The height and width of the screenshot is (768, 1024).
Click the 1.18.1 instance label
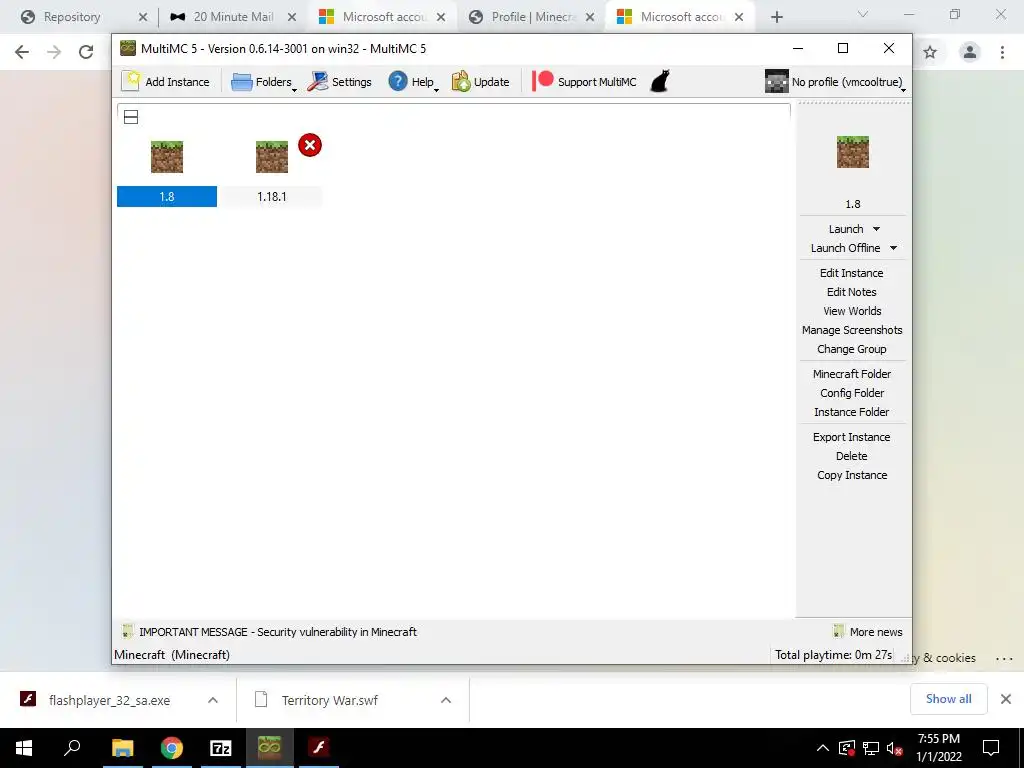[272, 197]
